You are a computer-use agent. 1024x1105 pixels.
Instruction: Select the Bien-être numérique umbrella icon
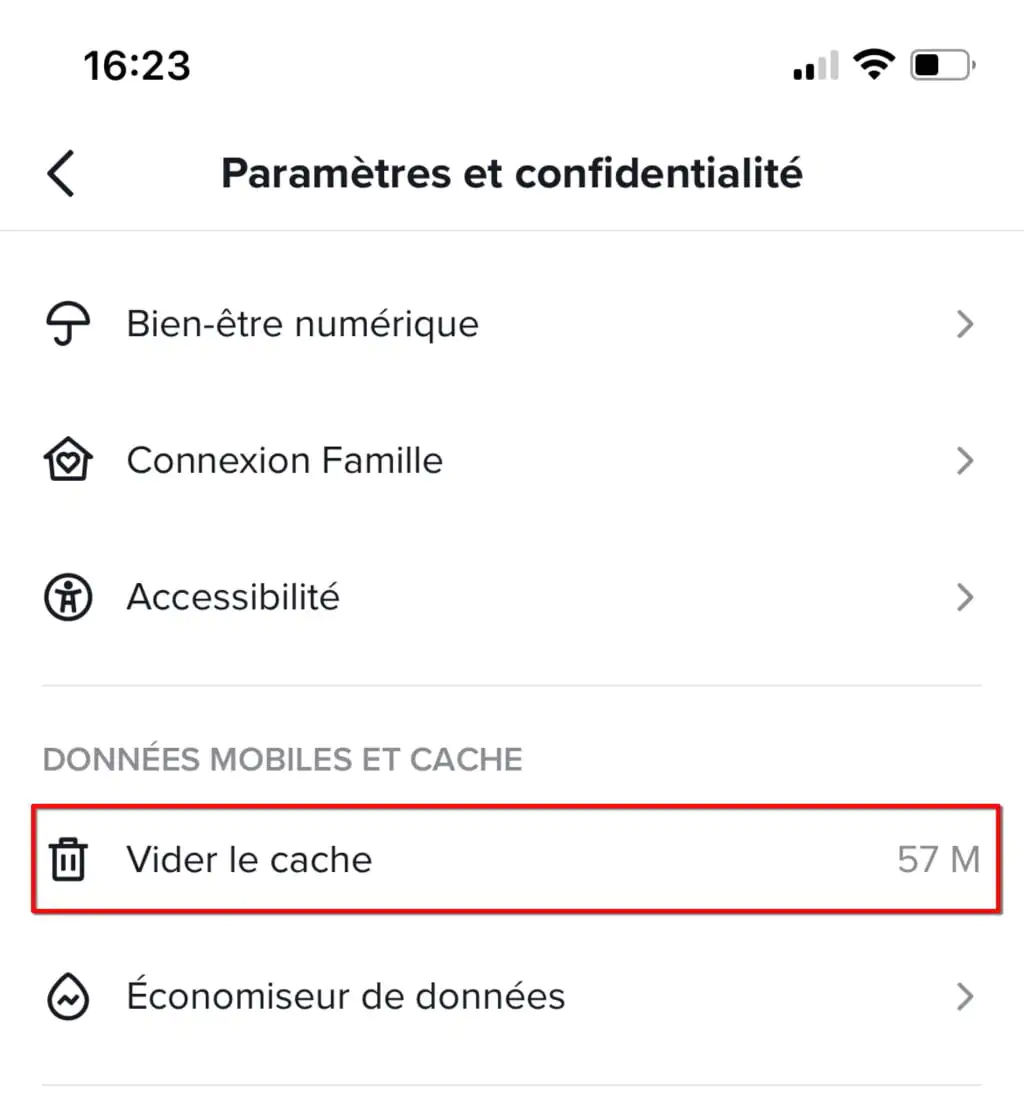[x=66, y=323]
